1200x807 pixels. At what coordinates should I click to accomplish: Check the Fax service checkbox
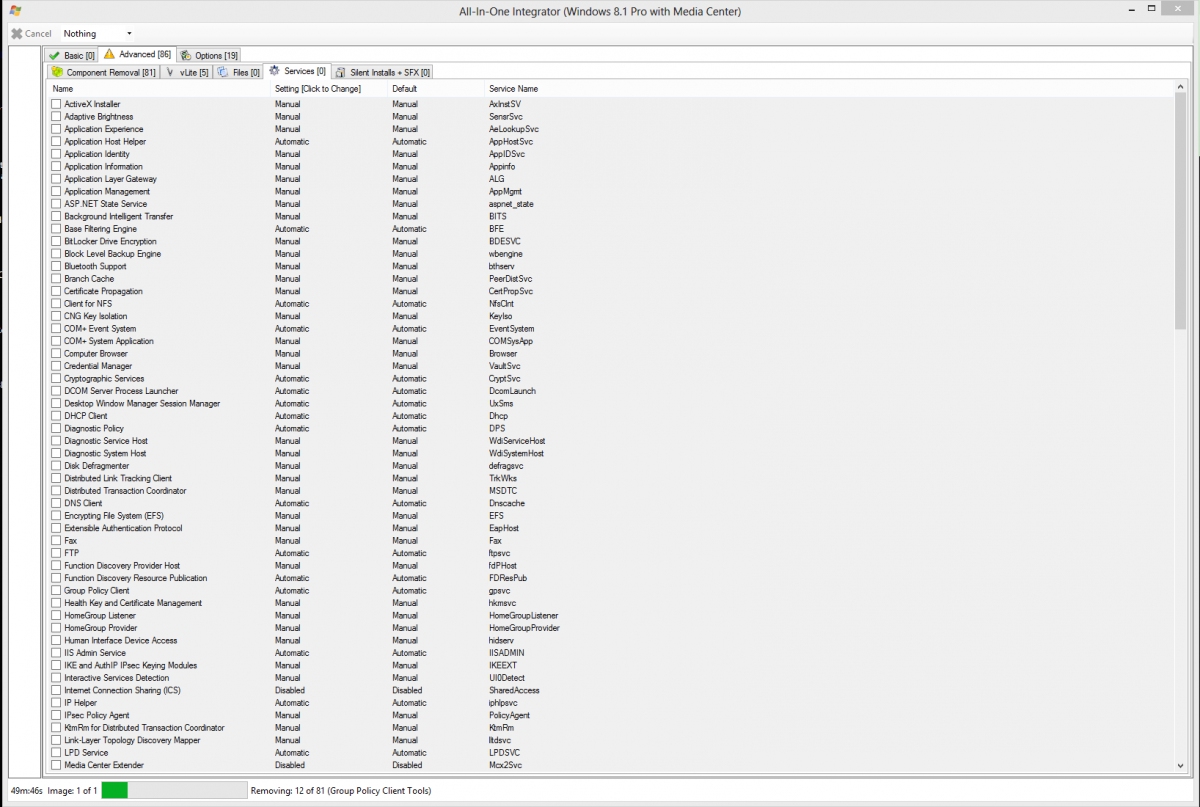56,540
